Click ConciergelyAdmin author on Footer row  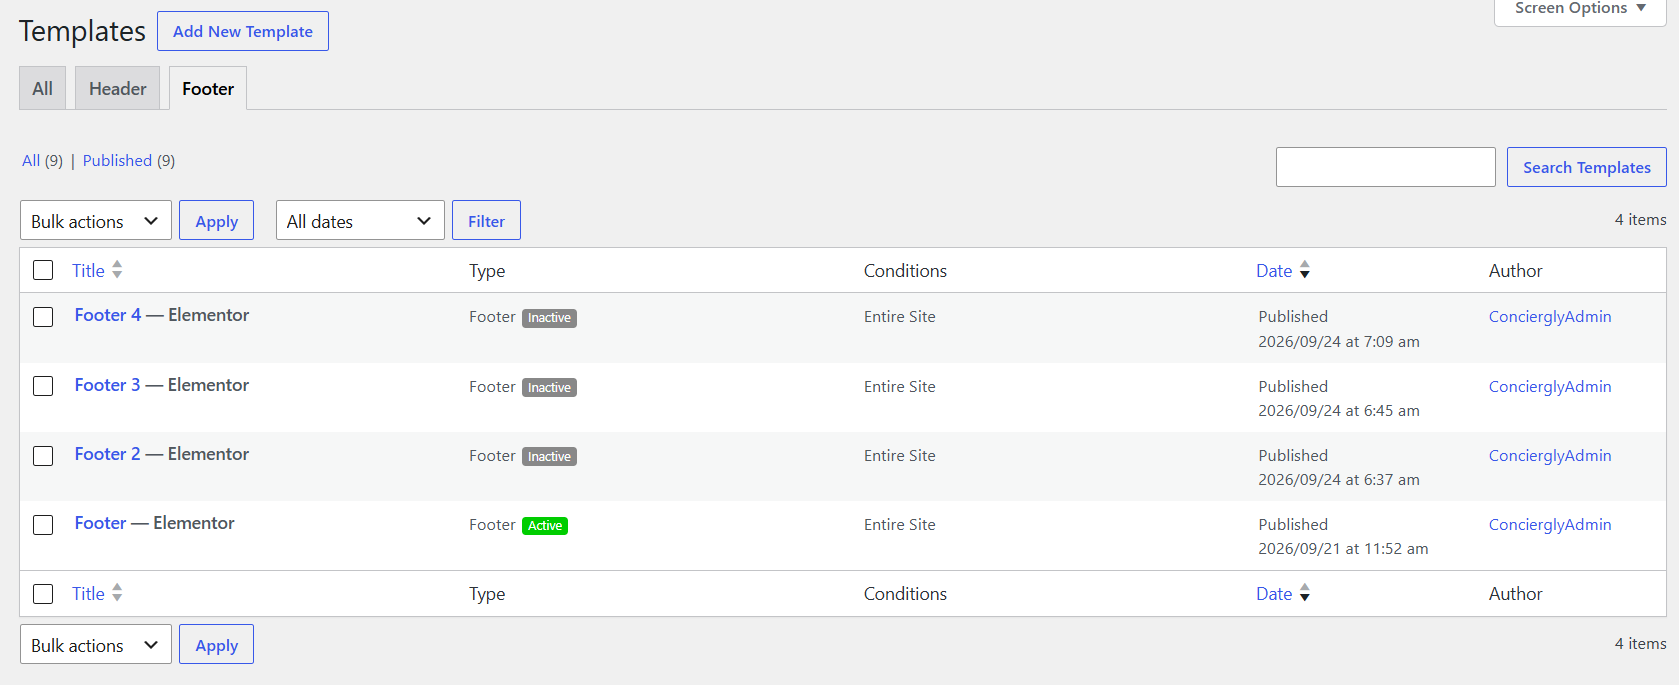pos(1550,525)
